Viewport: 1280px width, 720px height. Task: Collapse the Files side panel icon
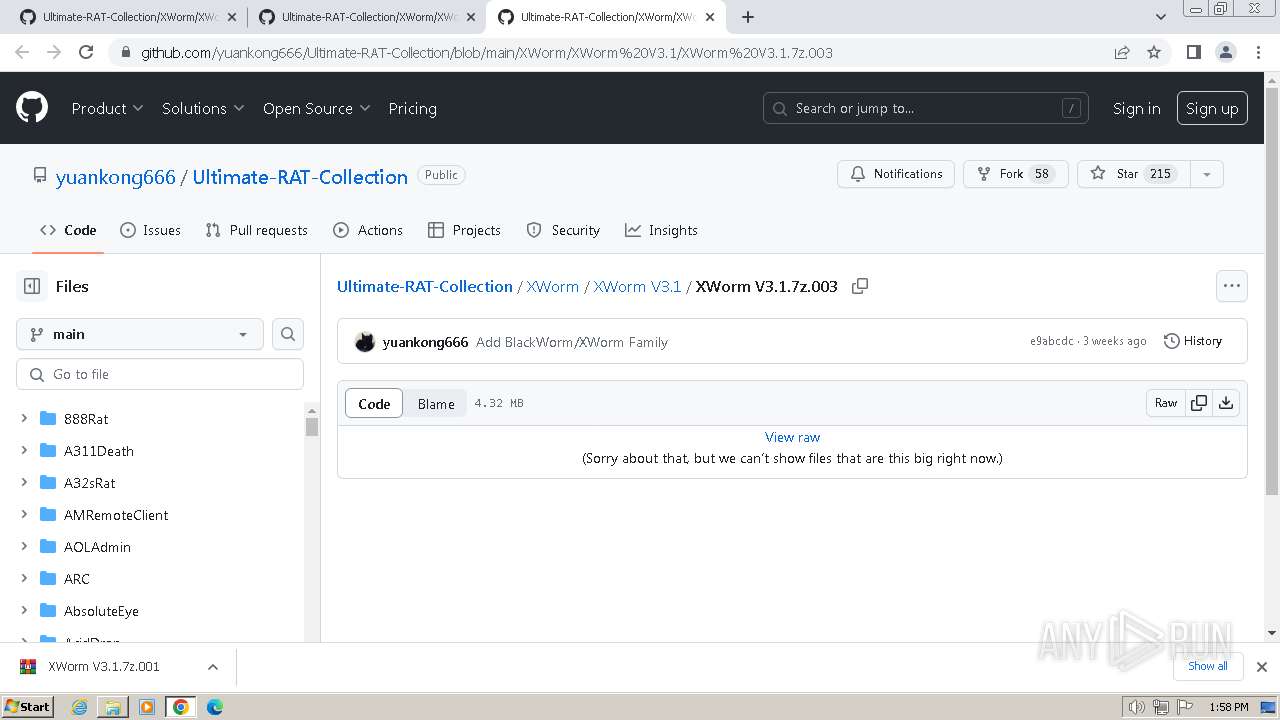click(x=32, y=286)
